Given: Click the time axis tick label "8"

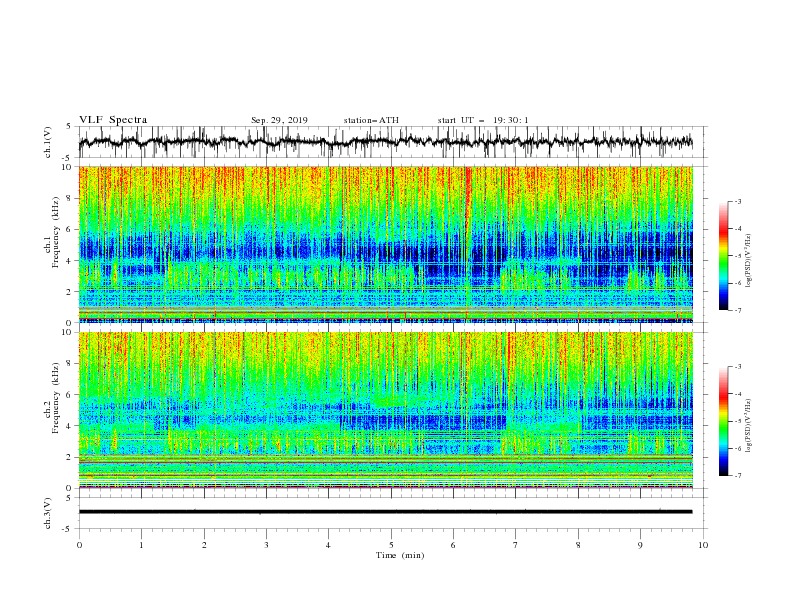Looking at the screenshot, I should pyautogui.click(x=578, y=545).
